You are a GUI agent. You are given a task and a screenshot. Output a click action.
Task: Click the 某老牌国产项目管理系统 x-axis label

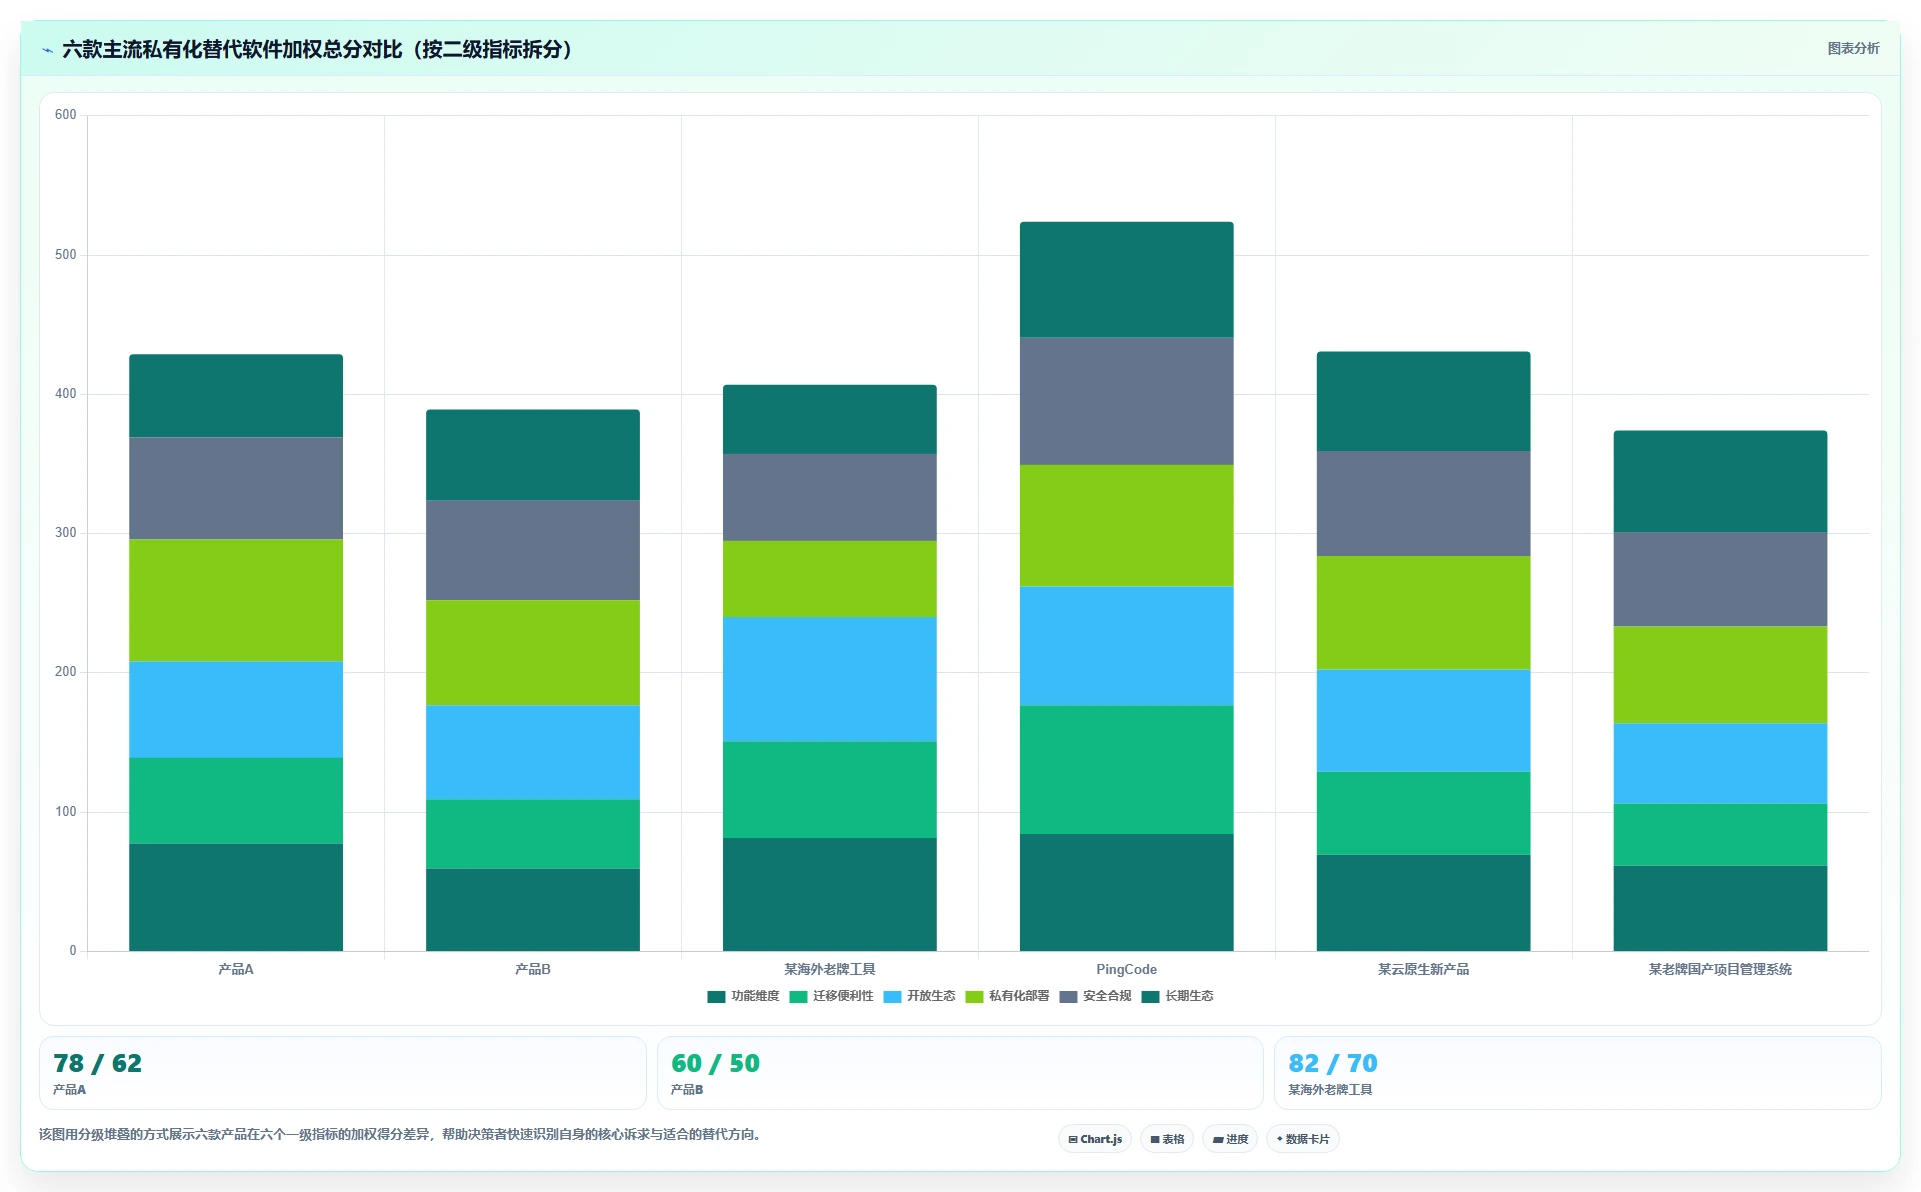point(1720,969)
